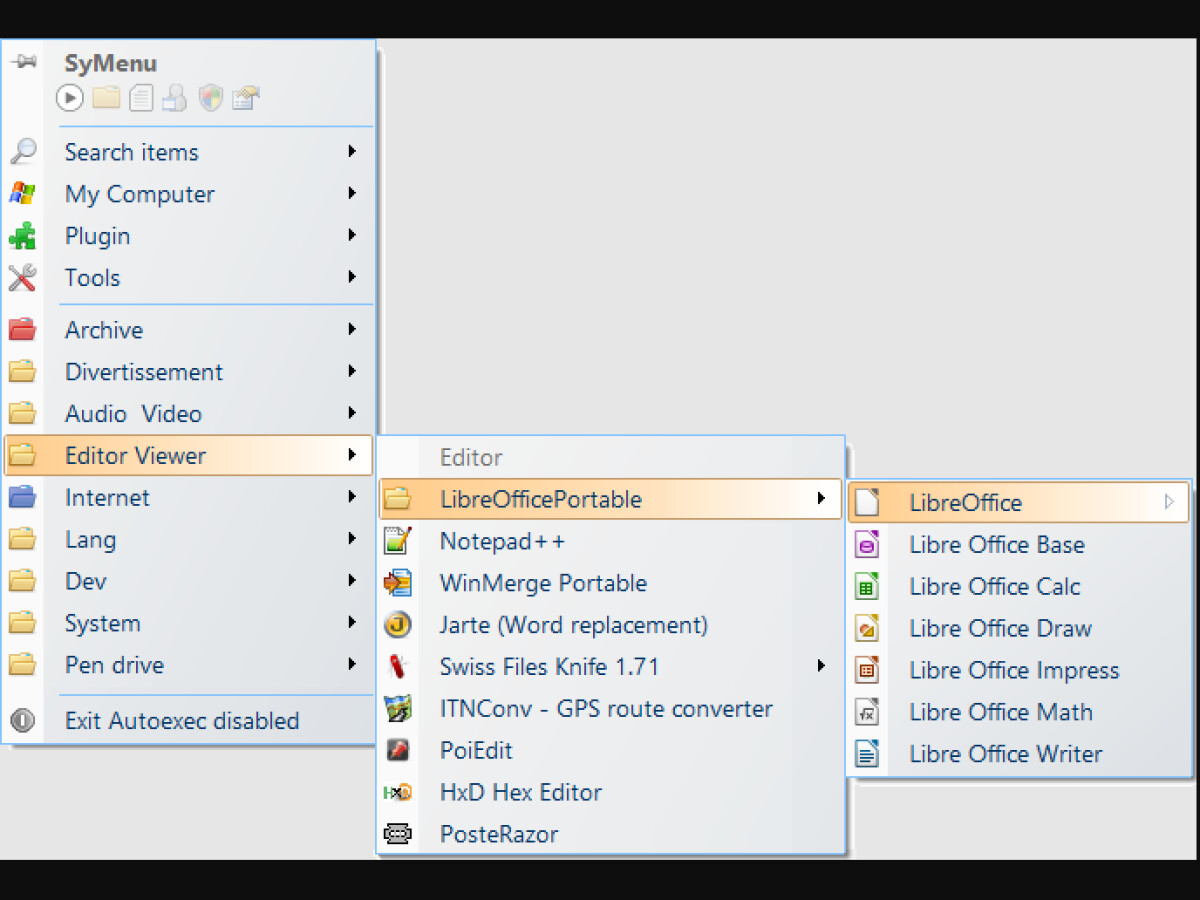Click the HxD Hex Editor icon
1200x900 pixels.
point(398,792)
